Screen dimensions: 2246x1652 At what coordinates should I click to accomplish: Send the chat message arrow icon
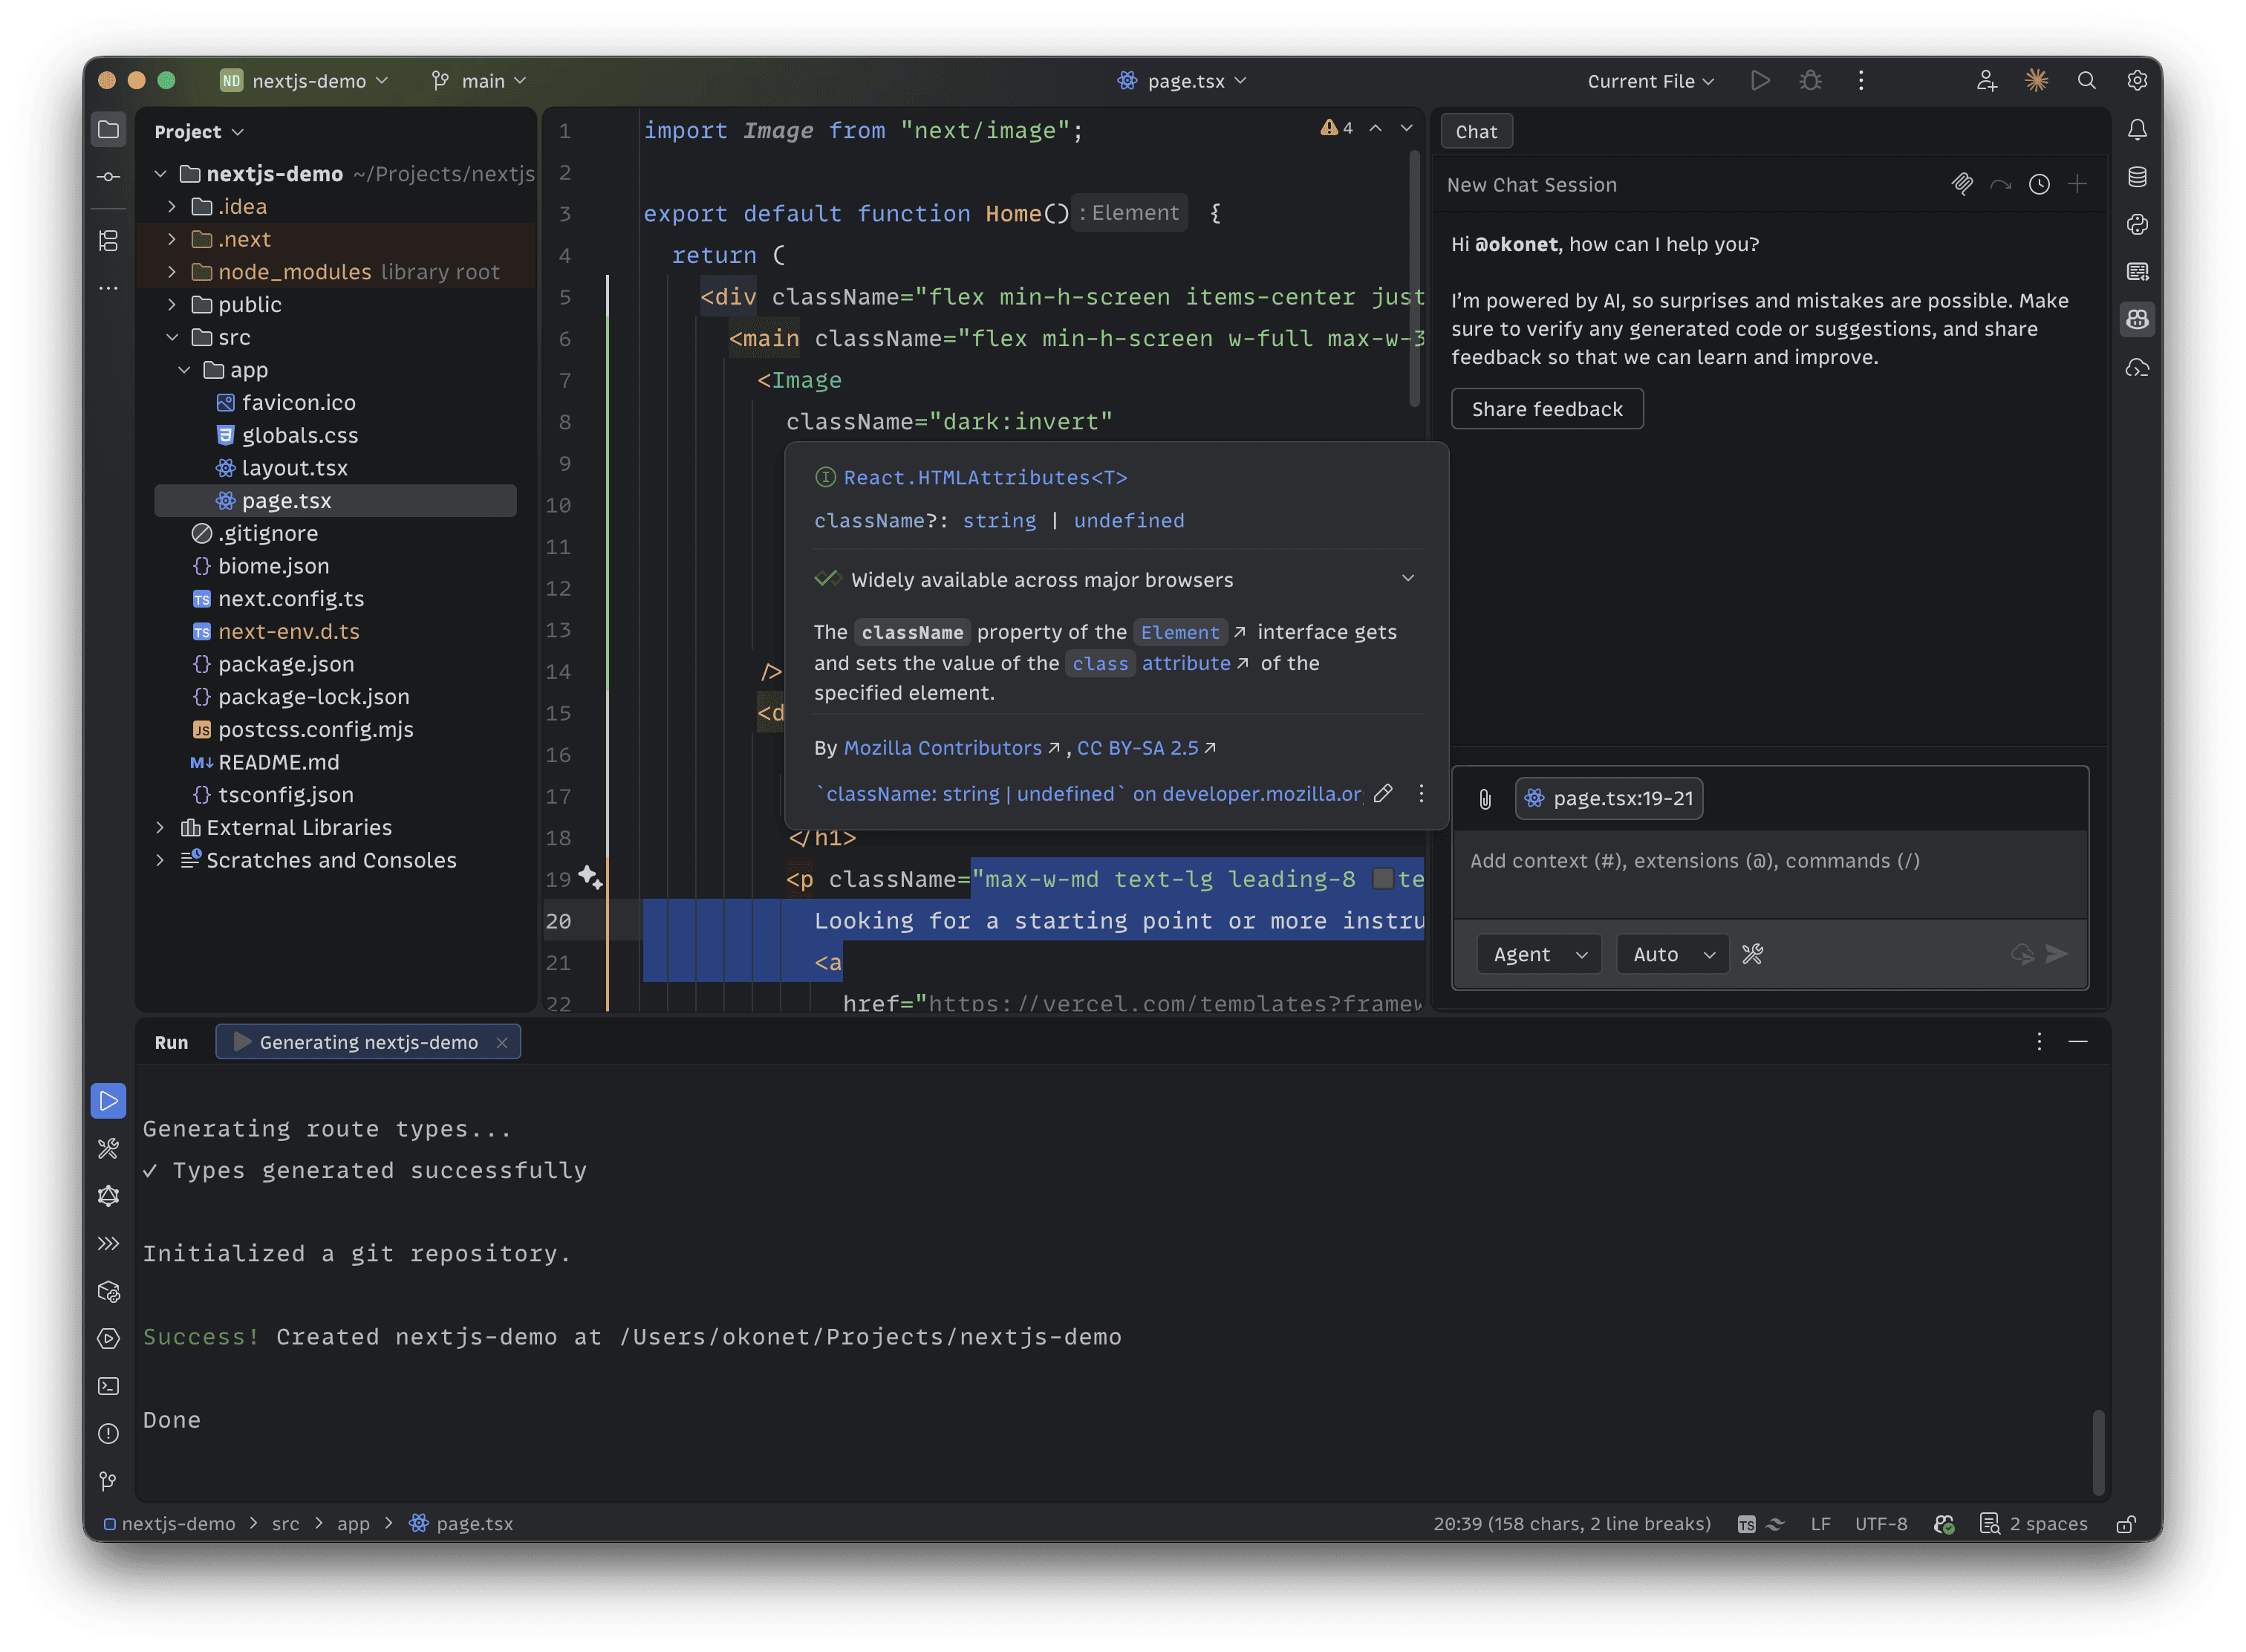tap(2056, 954)
